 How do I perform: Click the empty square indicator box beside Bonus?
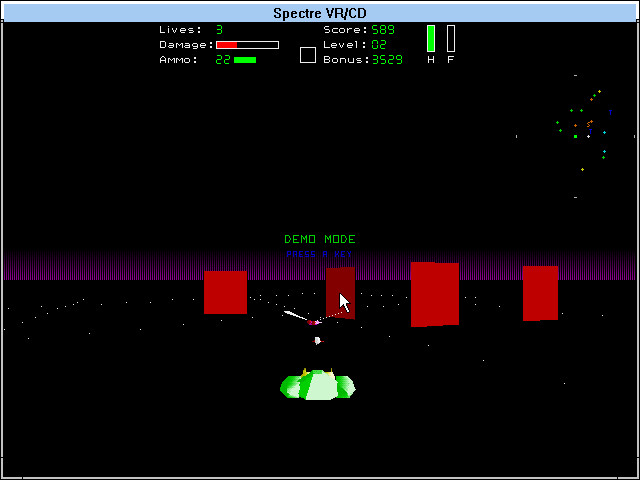[308, 55]
